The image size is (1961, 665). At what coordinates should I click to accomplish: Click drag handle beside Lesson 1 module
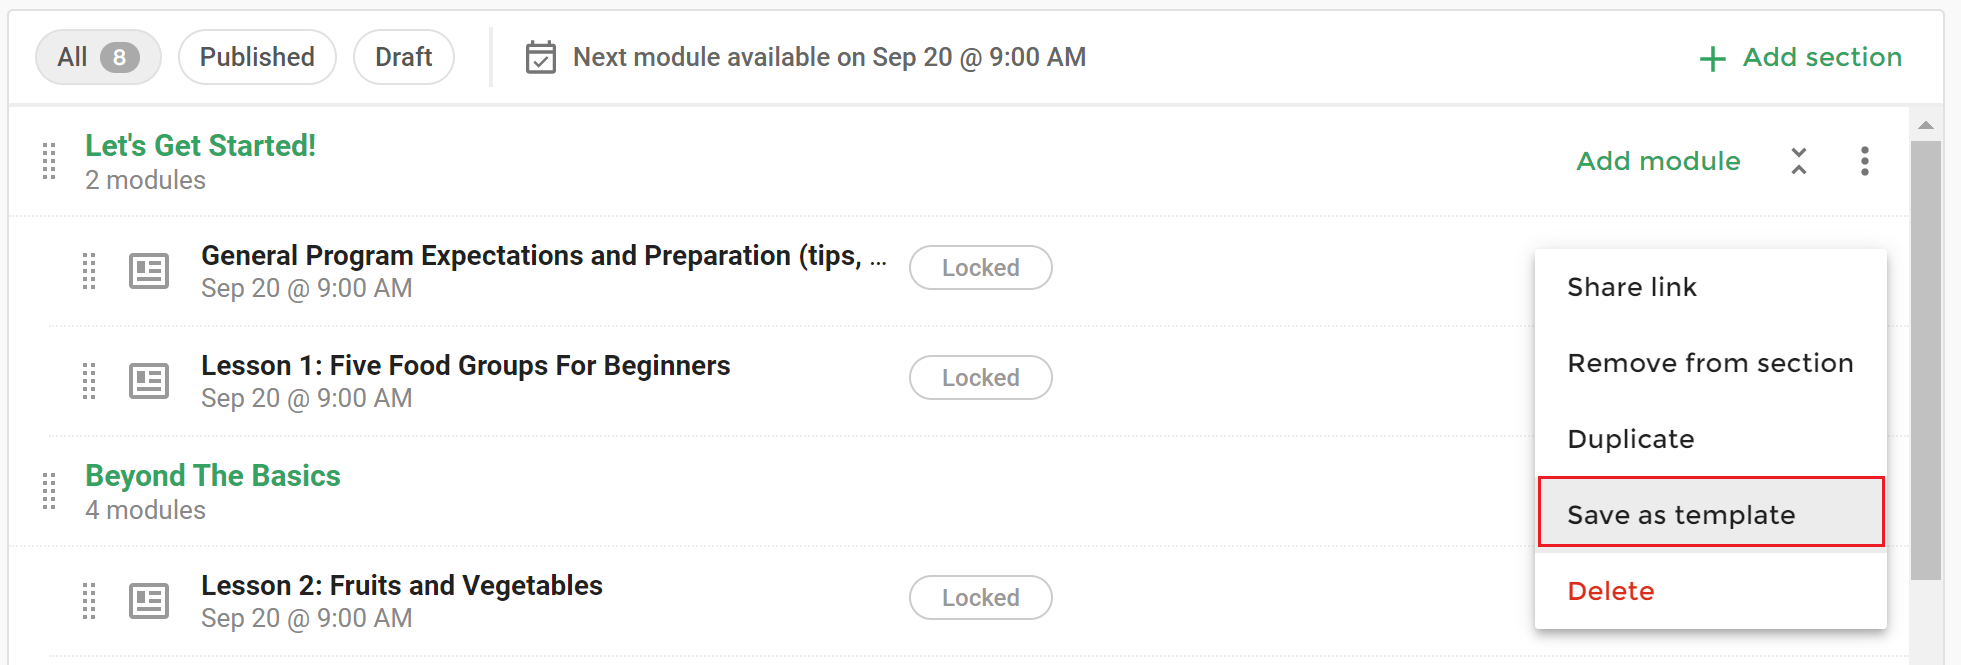[89, 381]
